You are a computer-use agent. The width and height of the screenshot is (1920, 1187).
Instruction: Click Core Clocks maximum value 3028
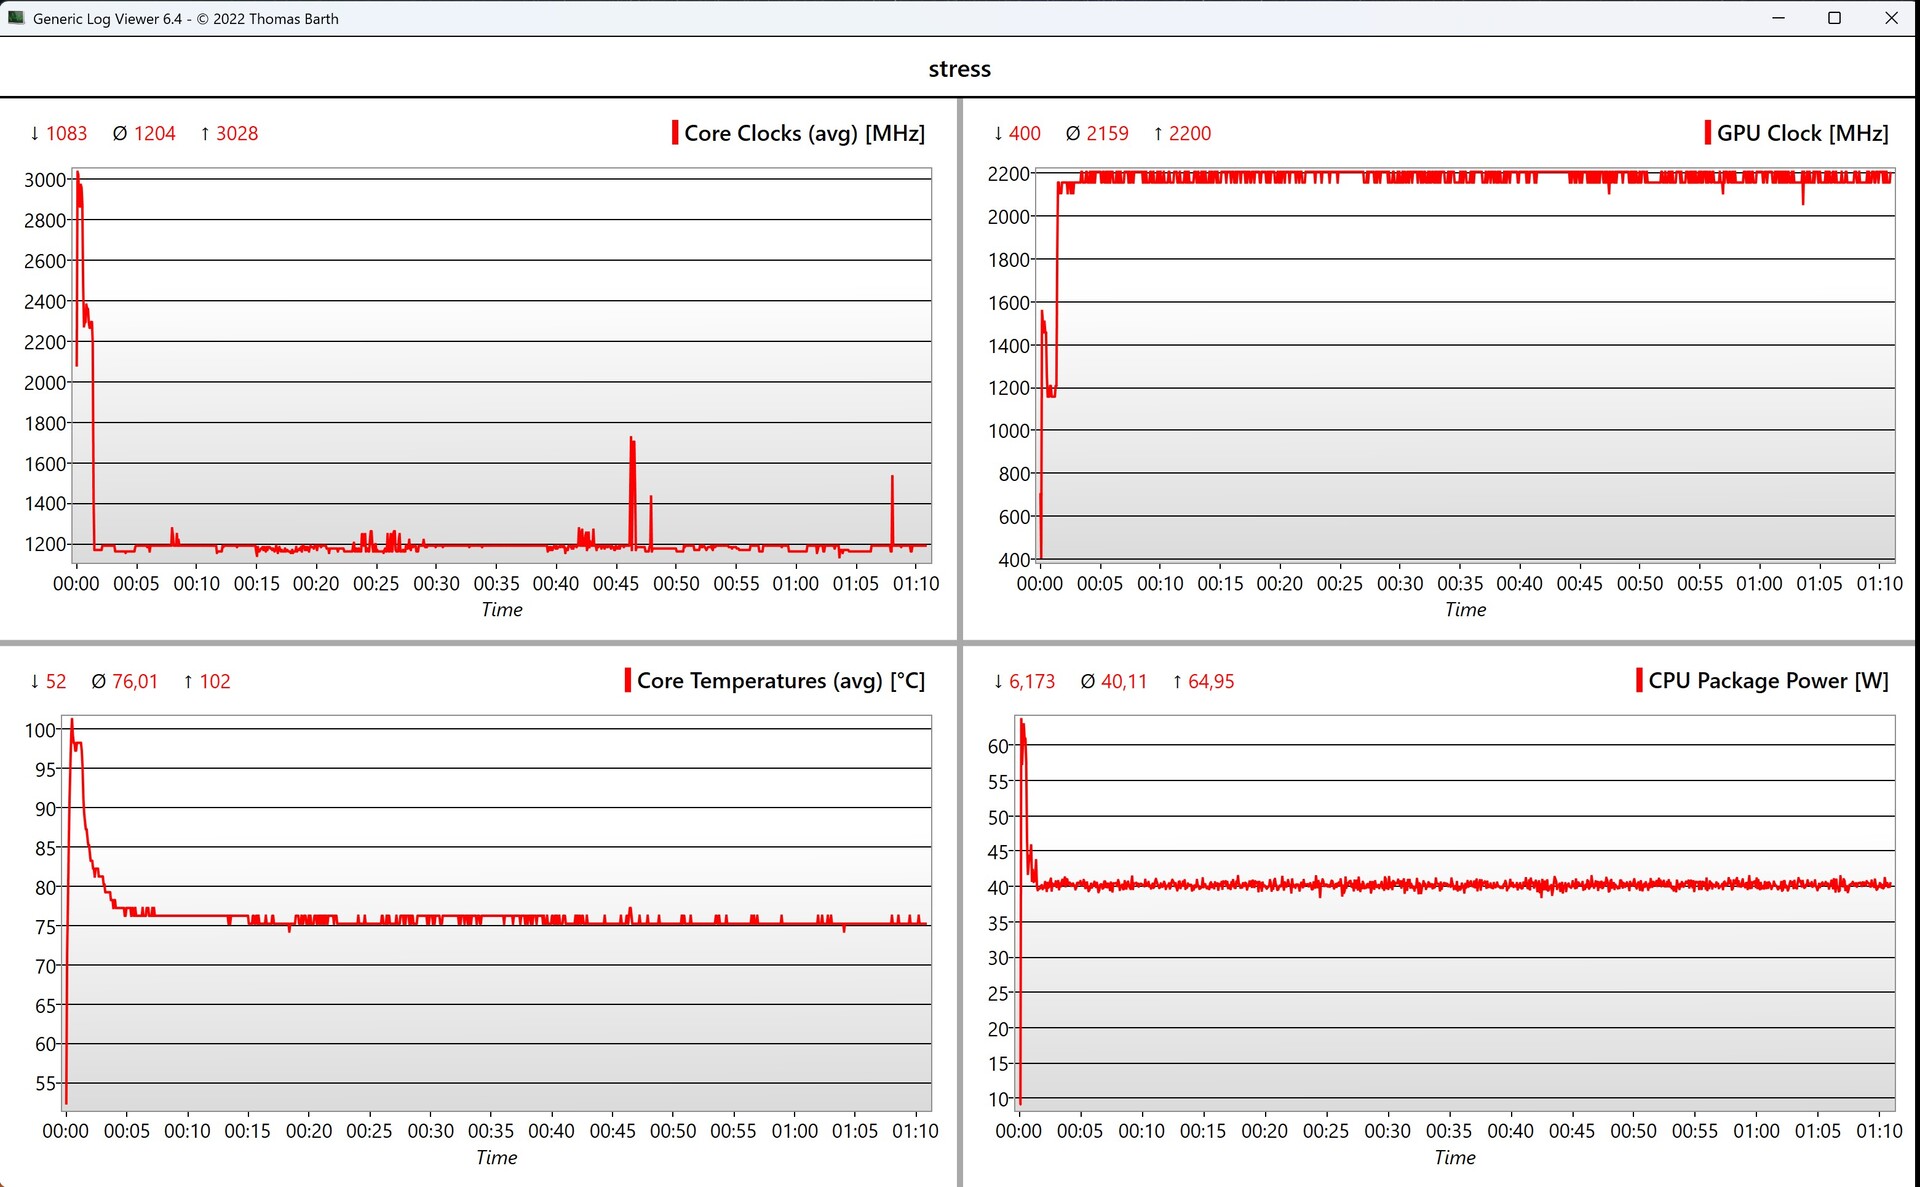pyautogui.click(x=237, y=133)
